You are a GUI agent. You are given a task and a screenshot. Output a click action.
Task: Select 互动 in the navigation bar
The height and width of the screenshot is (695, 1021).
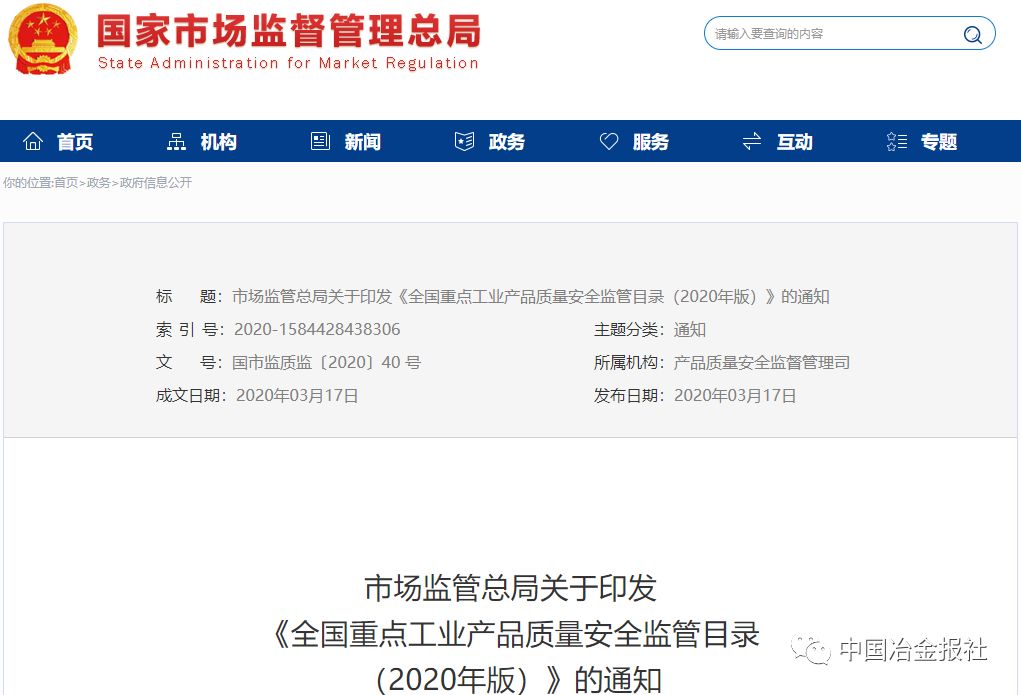pos(794,142)
